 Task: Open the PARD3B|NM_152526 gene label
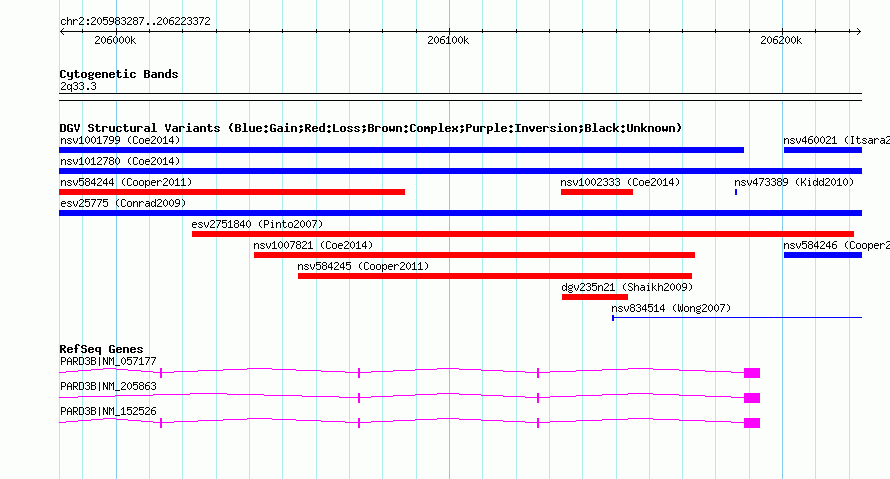[x=108, y=411]
